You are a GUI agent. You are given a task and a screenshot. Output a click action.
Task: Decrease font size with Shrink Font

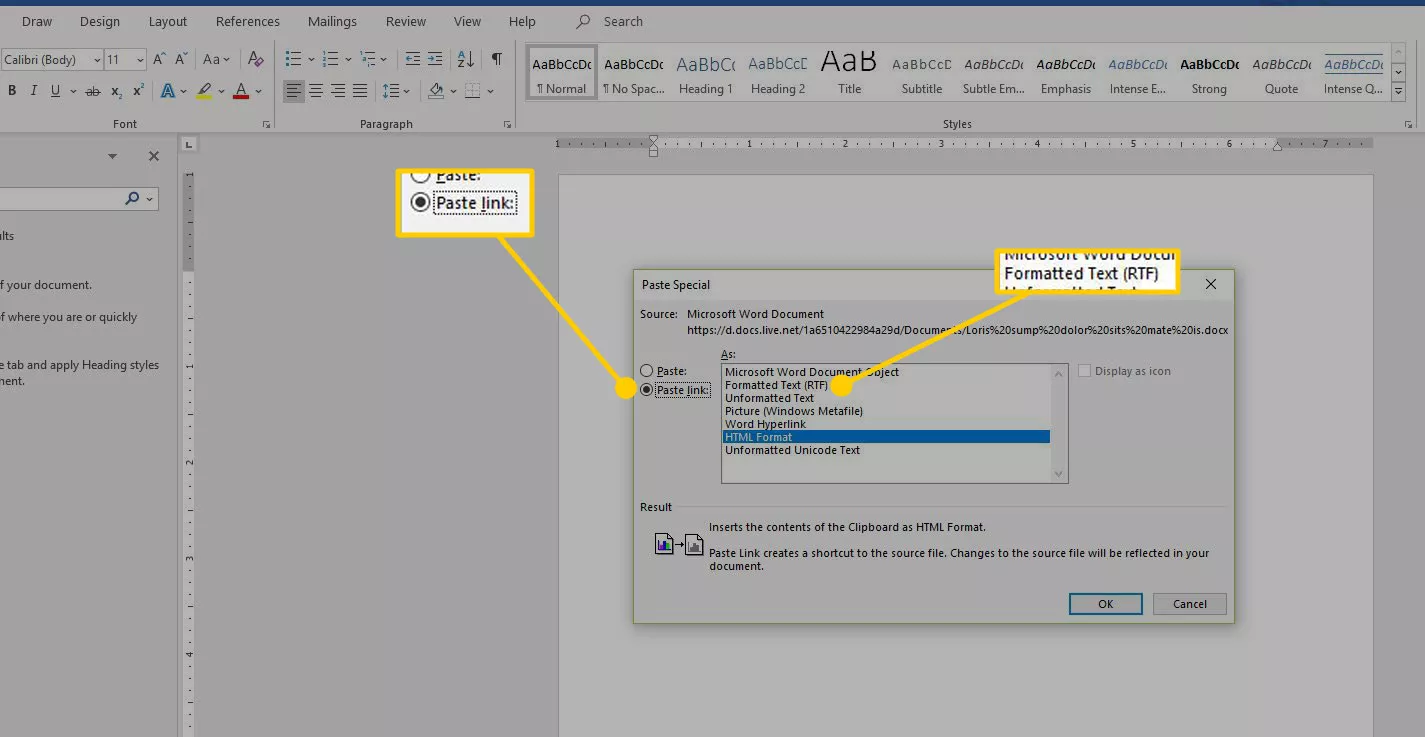click(183, 60)
